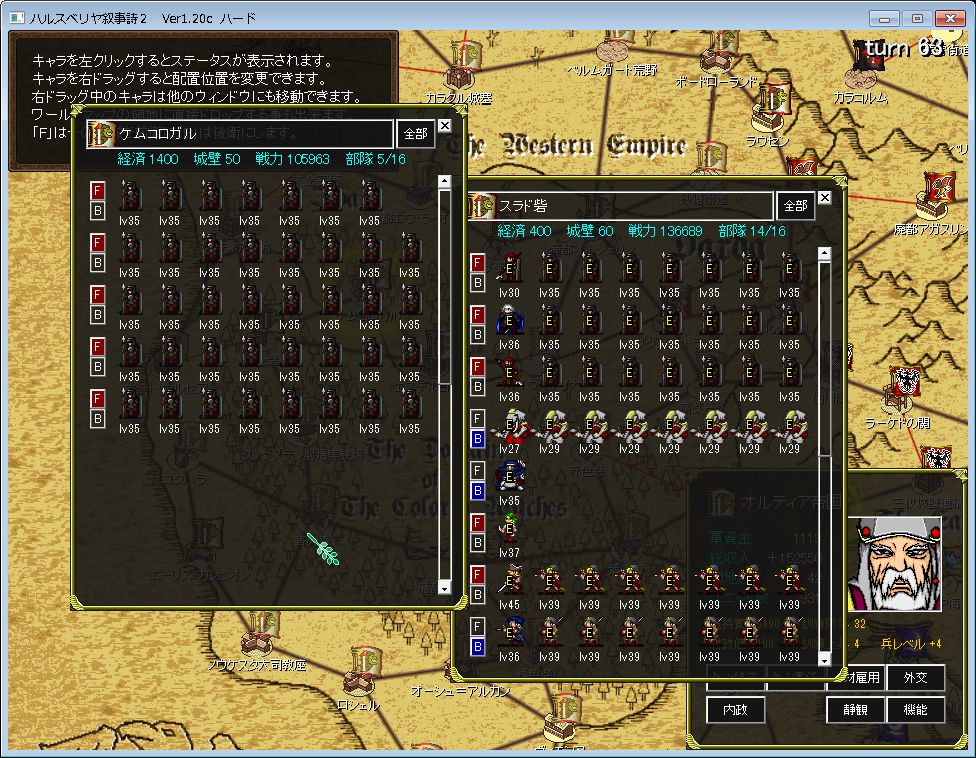This screenshot has height=758, width=976.
Task: Select the lone lv35 blue unit in スラド砦
Action: (x=509, y=476)
